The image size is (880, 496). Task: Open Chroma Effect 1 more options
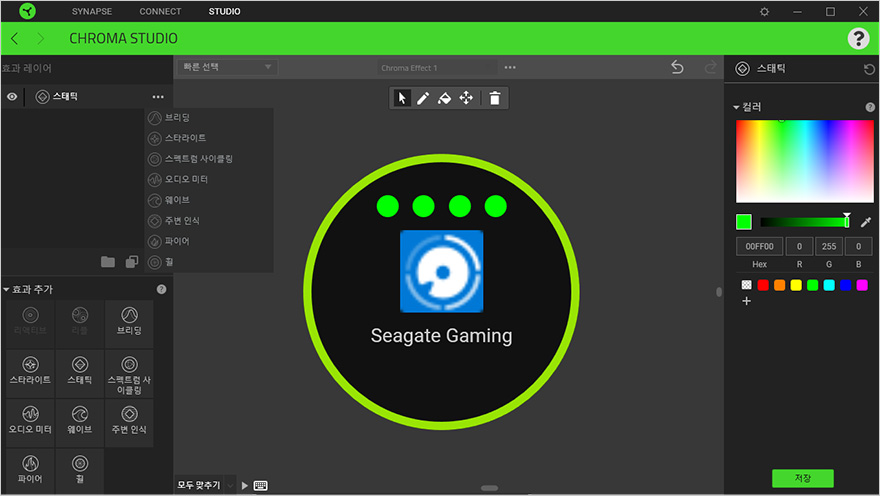(510, 67)
